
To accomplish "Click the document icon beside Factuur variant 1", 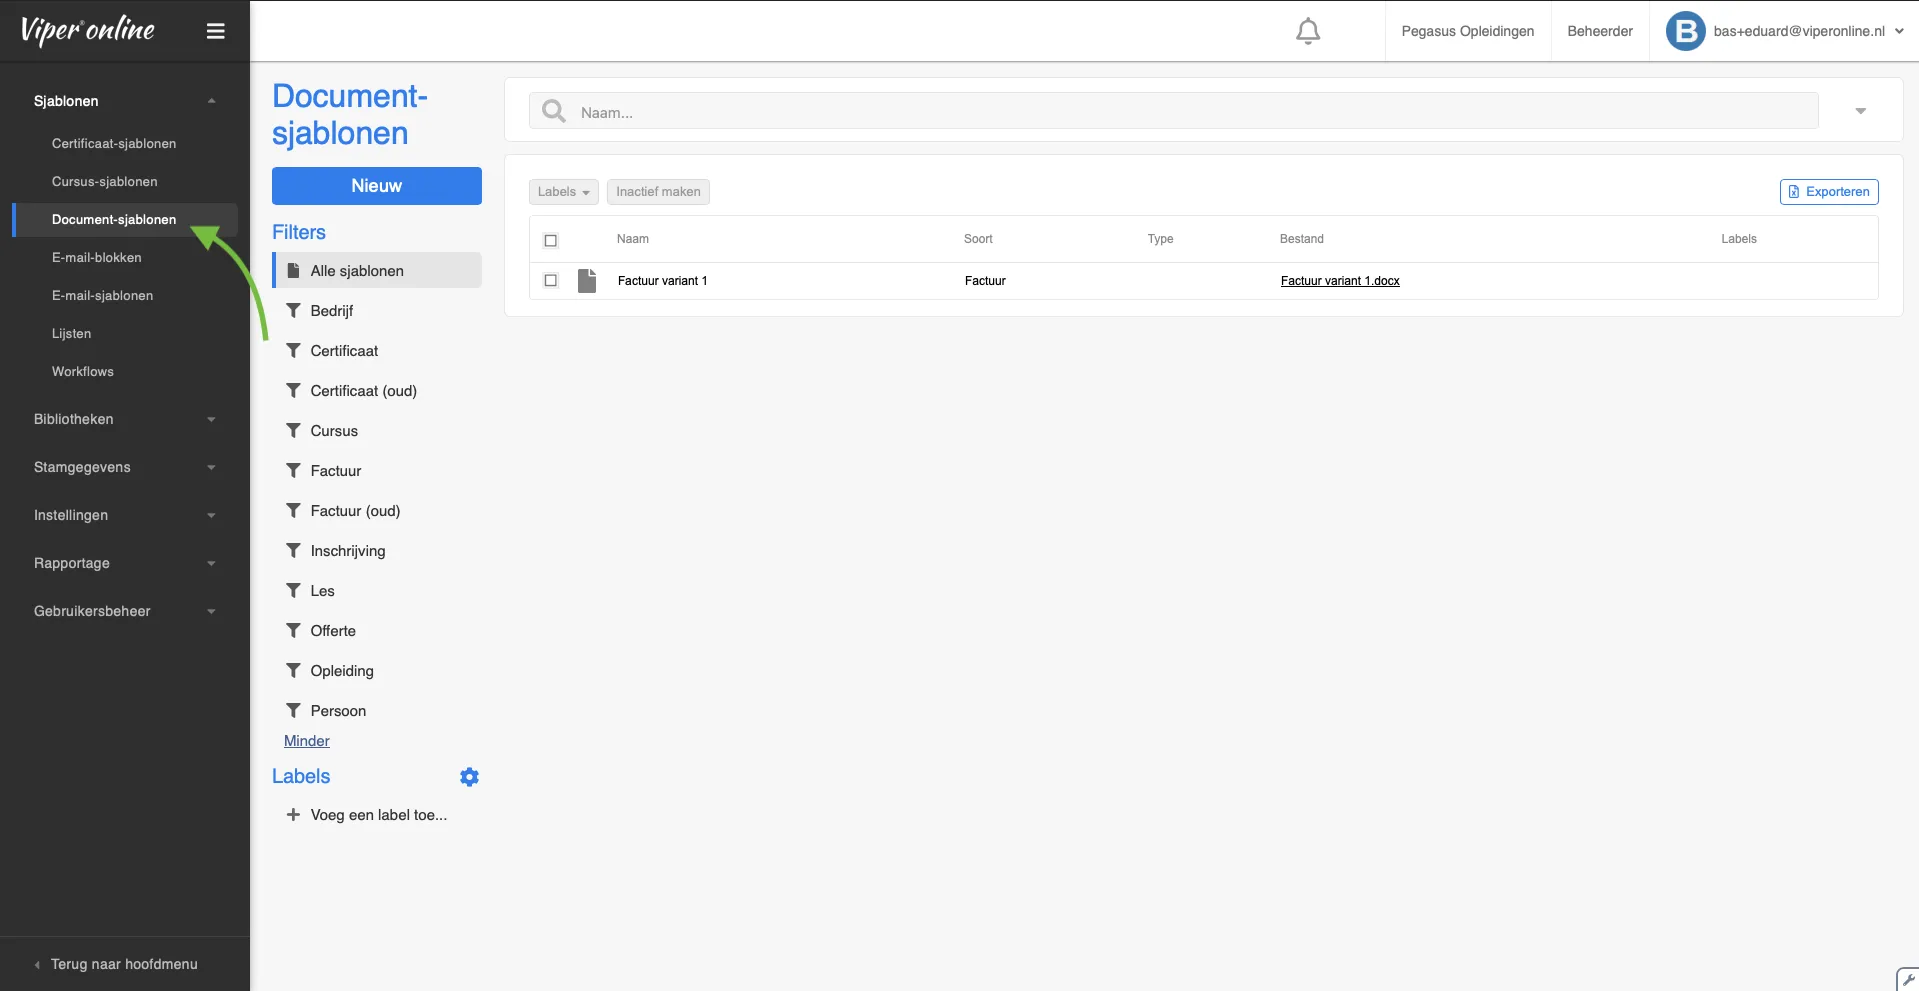I will click(x=587, y=281).
